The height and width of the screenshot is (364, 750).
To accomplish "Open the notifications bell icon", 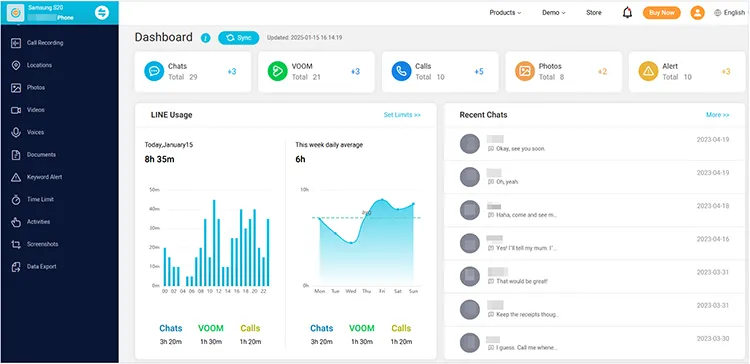I will click(x=627, y=13).
